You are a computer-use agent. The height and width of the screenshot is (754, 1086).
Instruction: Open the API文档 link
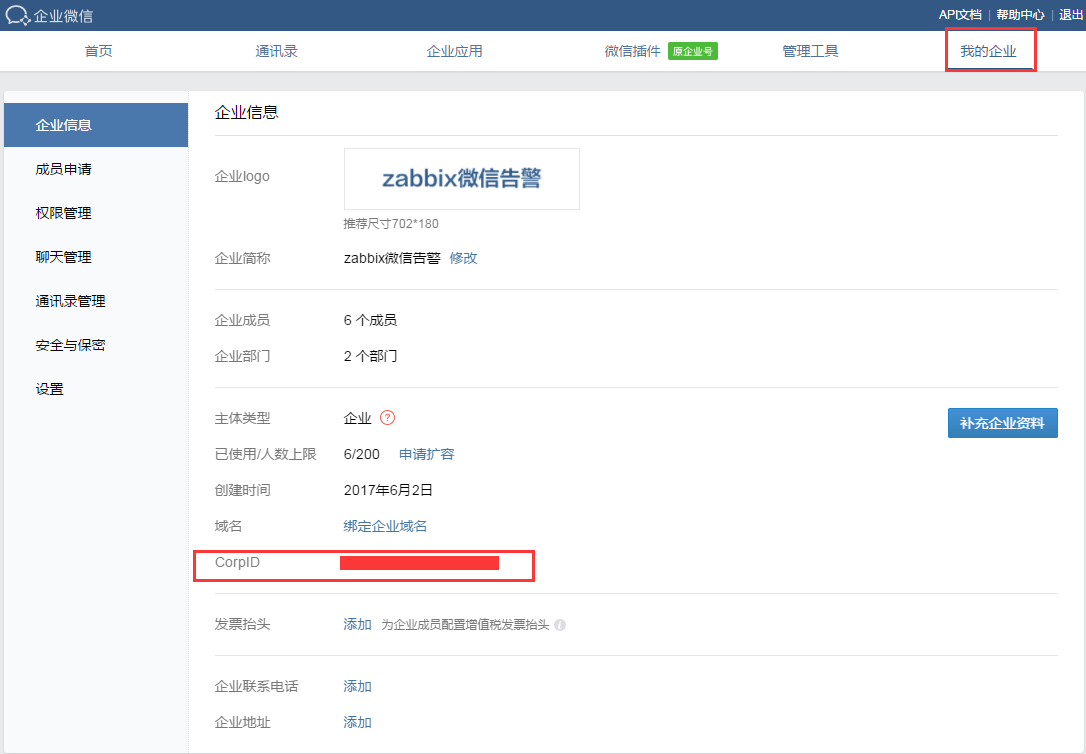(960, 15)
